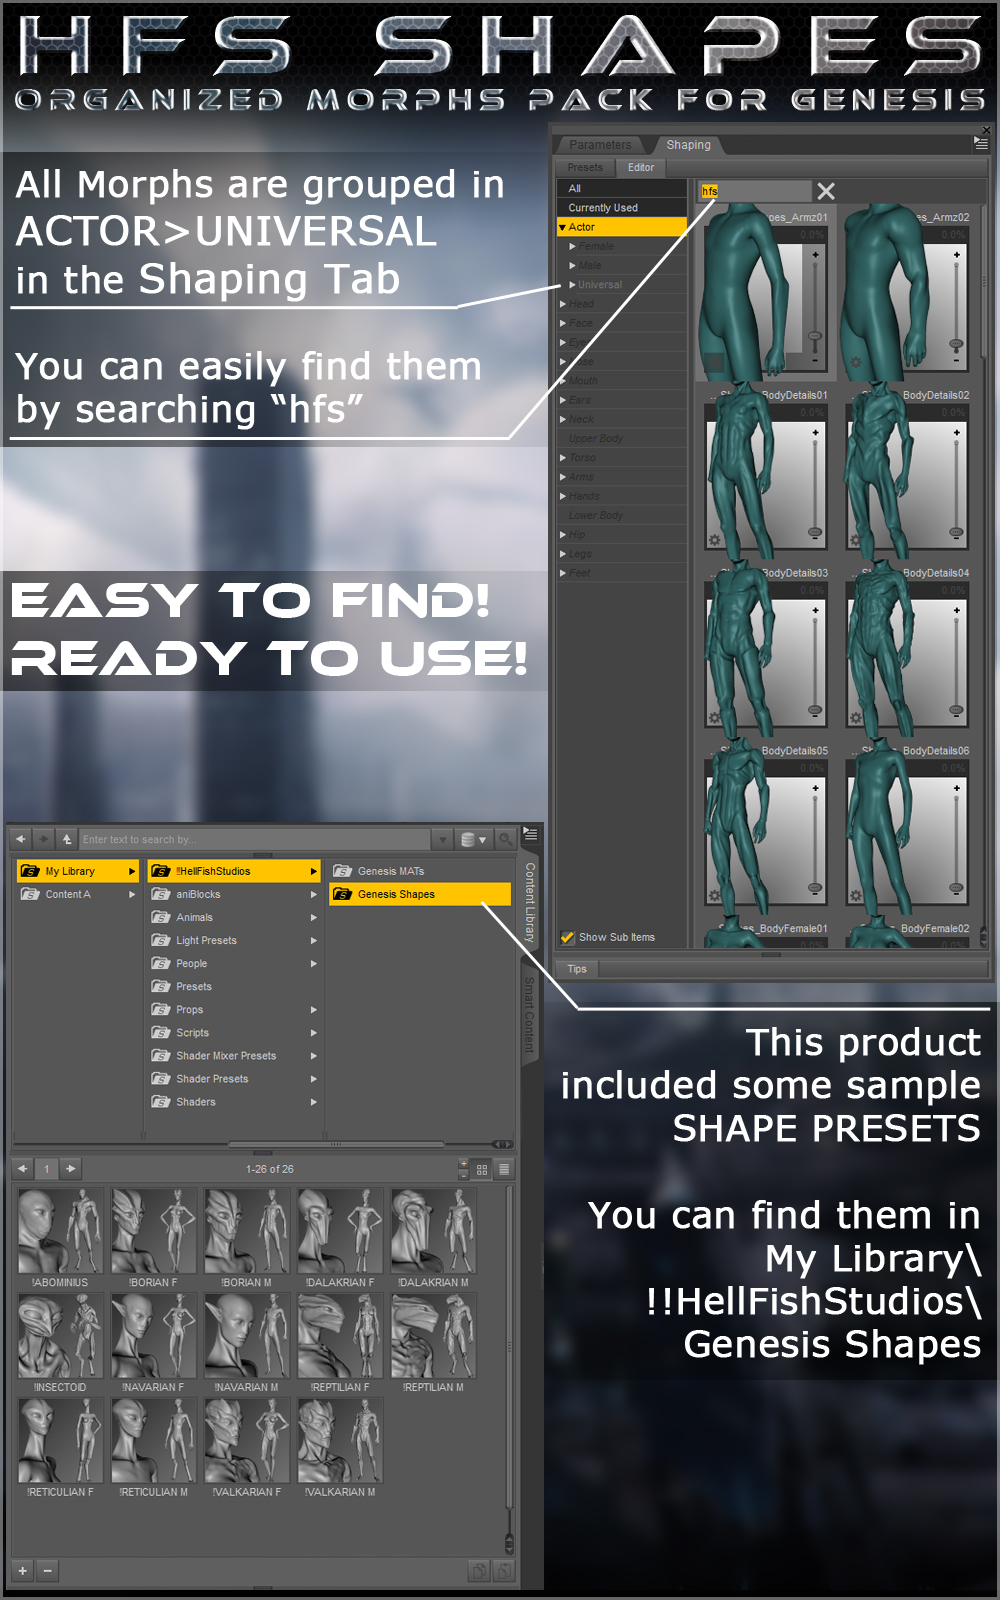
Task: Open gear settings for BodyDetails01 morph
Action: coord(714,540)
